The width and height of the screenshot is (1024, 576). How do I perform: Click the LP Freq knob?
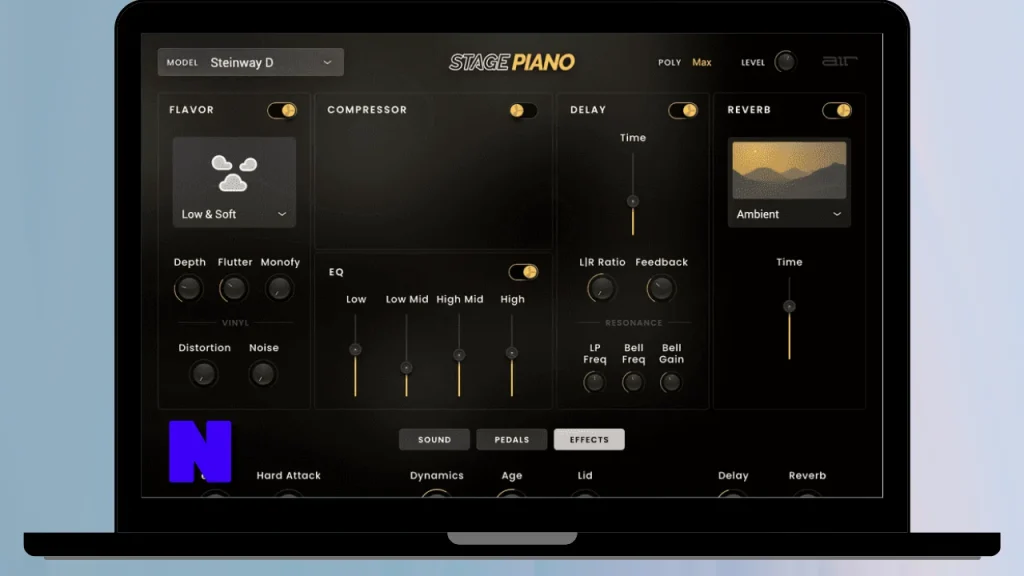[x=594, y=382]
